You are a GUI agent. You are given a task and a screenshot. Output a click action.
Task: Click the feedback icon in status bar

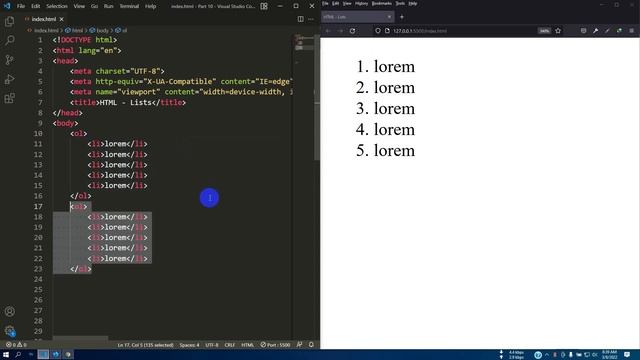coord(300,345)
